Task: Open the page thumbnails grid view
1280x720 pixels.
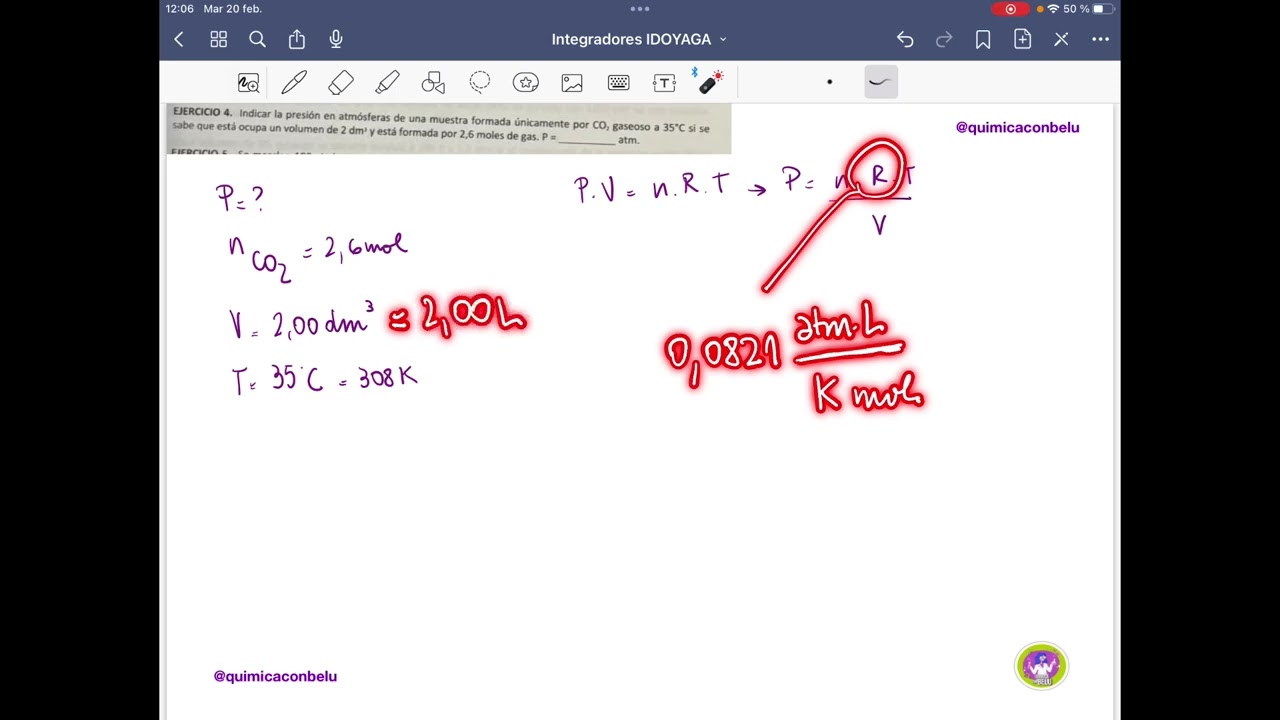Action: tap(218, 39)
